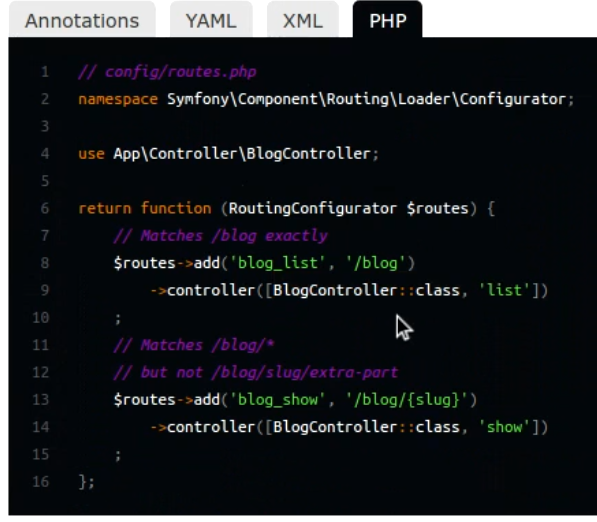Open the YAML tab

pyautogui.click(x=211, y=20)
